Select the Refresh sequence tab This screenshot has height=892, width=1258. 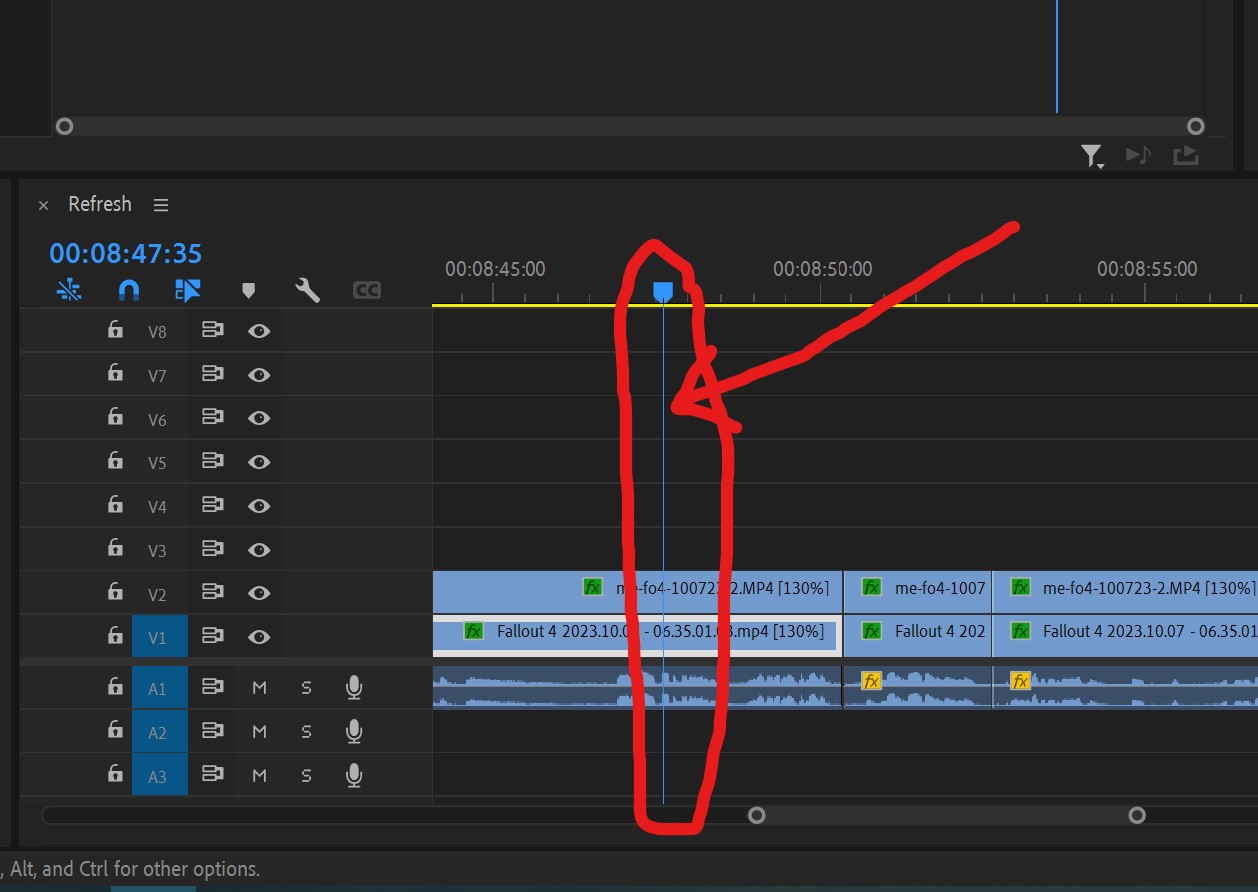tap(99, 204)
